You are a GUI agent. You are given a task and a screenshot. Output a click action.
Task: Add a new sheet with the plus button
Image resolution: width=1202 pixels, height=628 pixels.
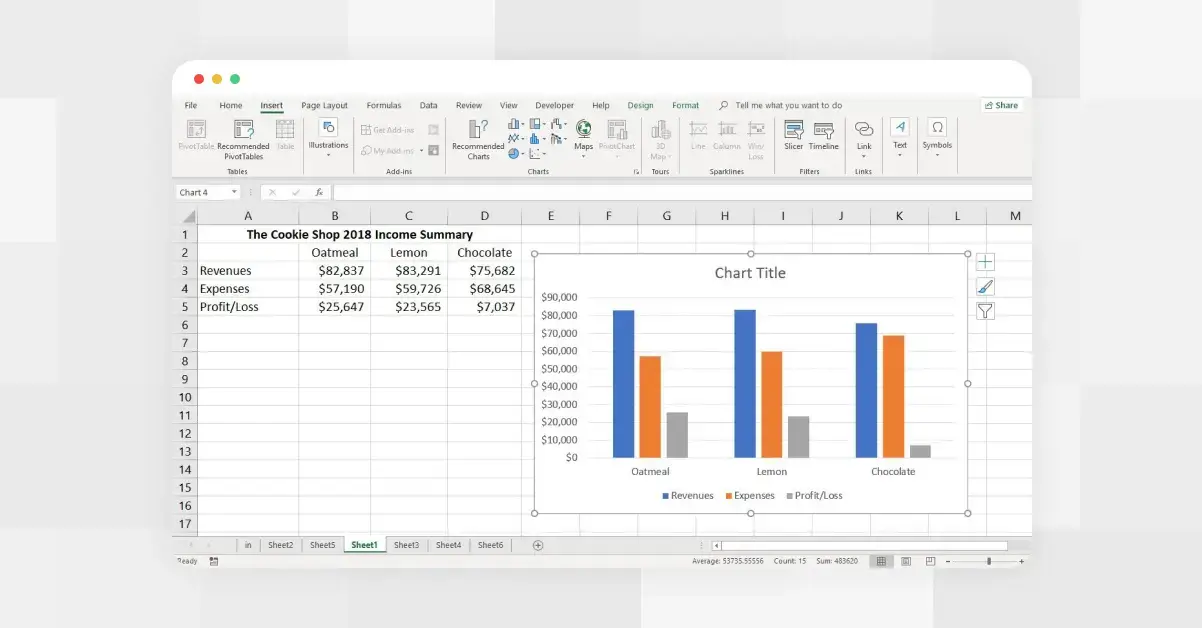(x=538, y=544)
